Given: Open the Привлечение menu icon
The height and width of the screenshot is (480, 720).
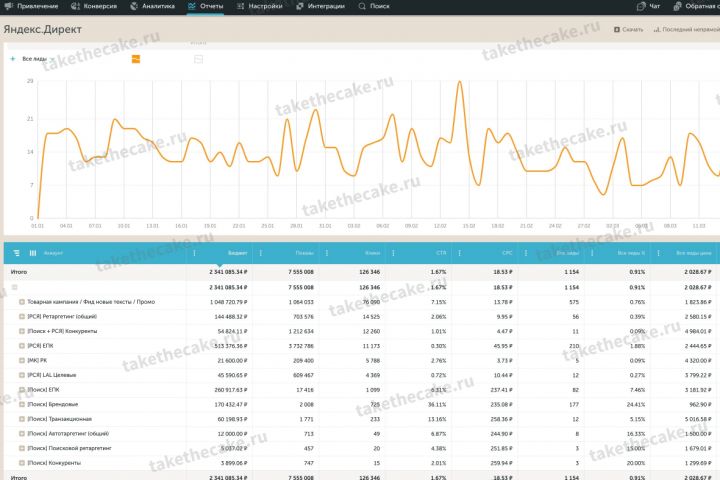Looking at the screenshot, I should tap(8, 6).
